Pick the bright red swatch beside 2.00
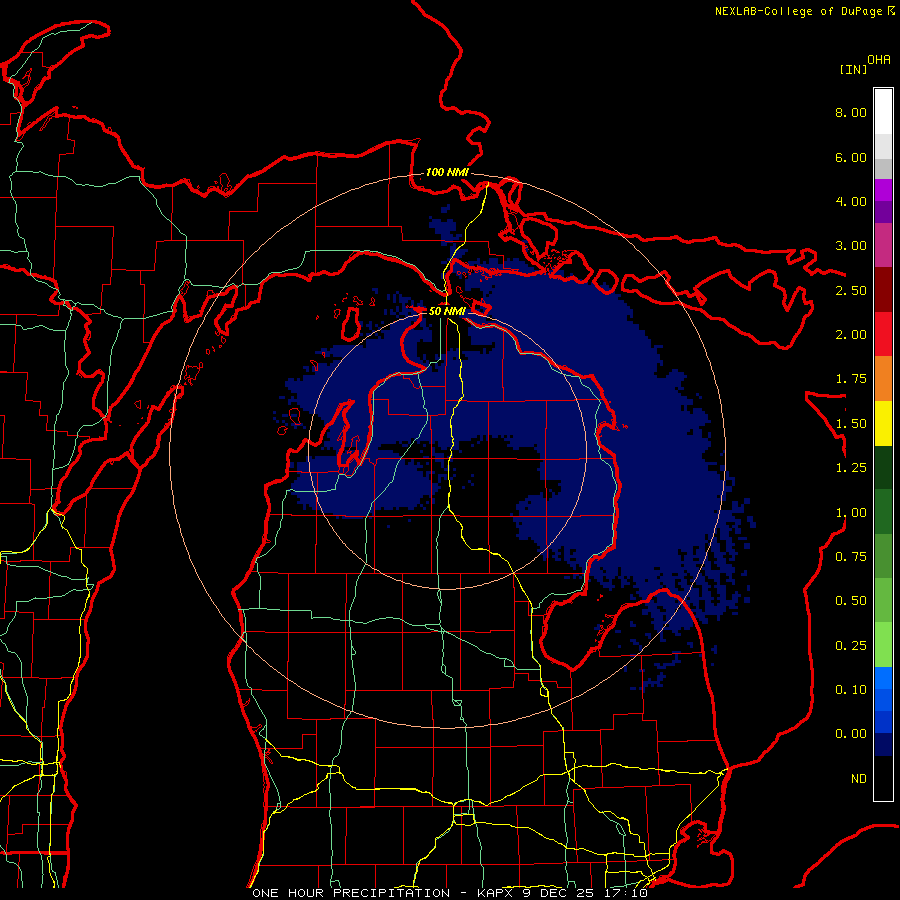This screenshot has height=900, width=900. [883, 335]
